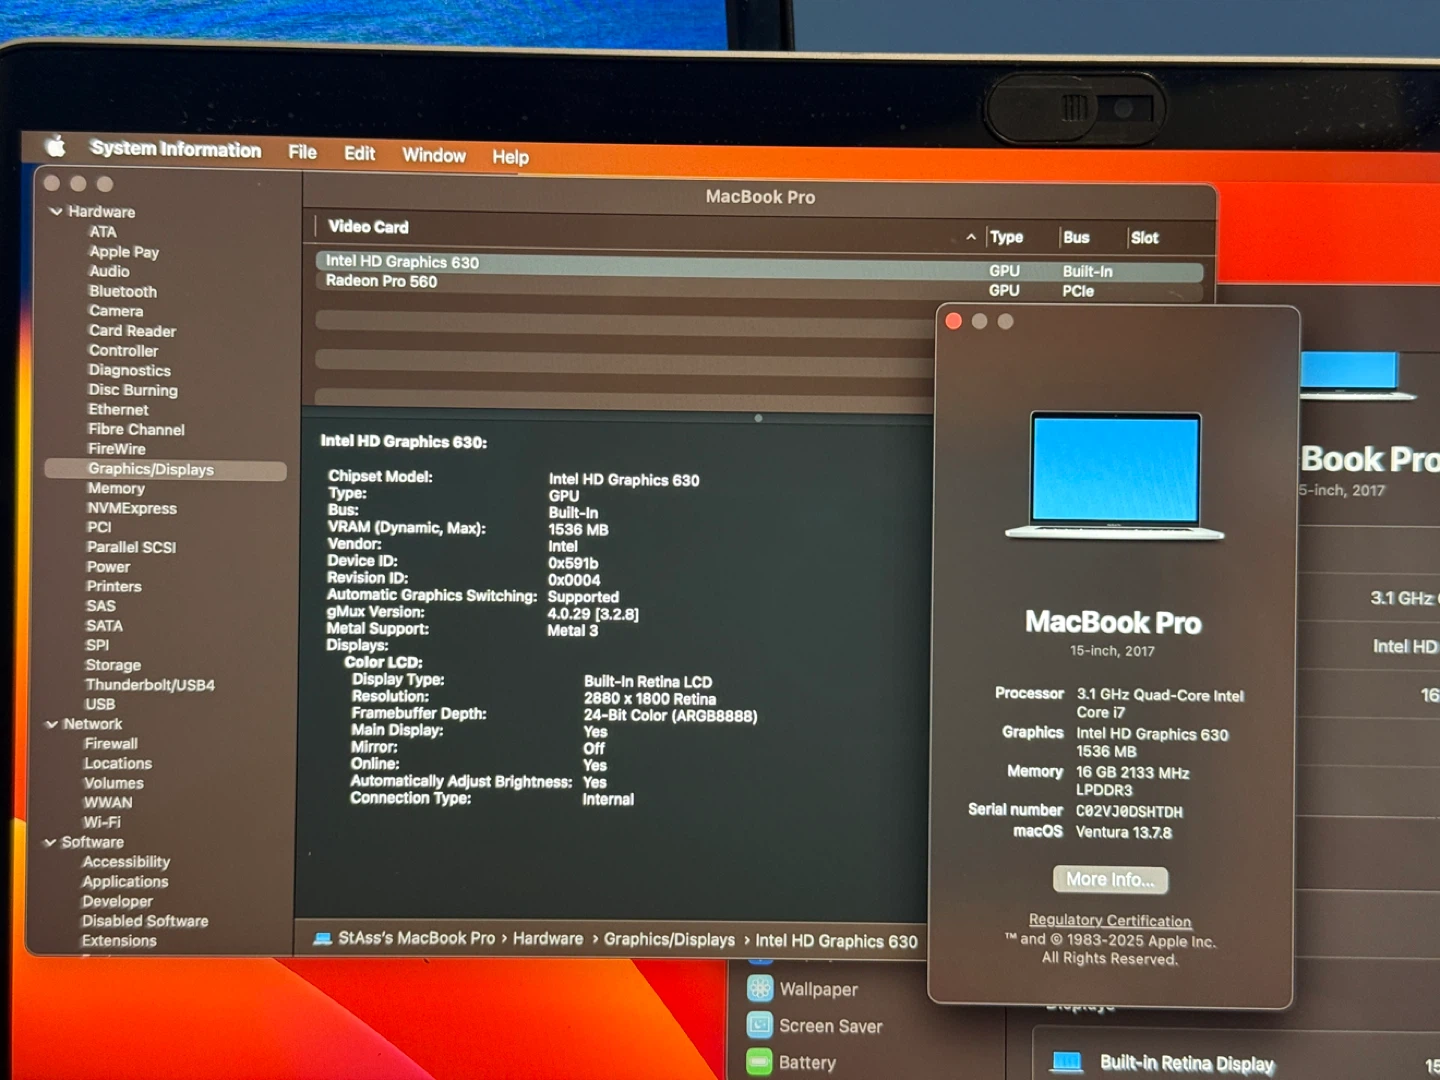Select FireWire in the sidebar

(116, 449)
